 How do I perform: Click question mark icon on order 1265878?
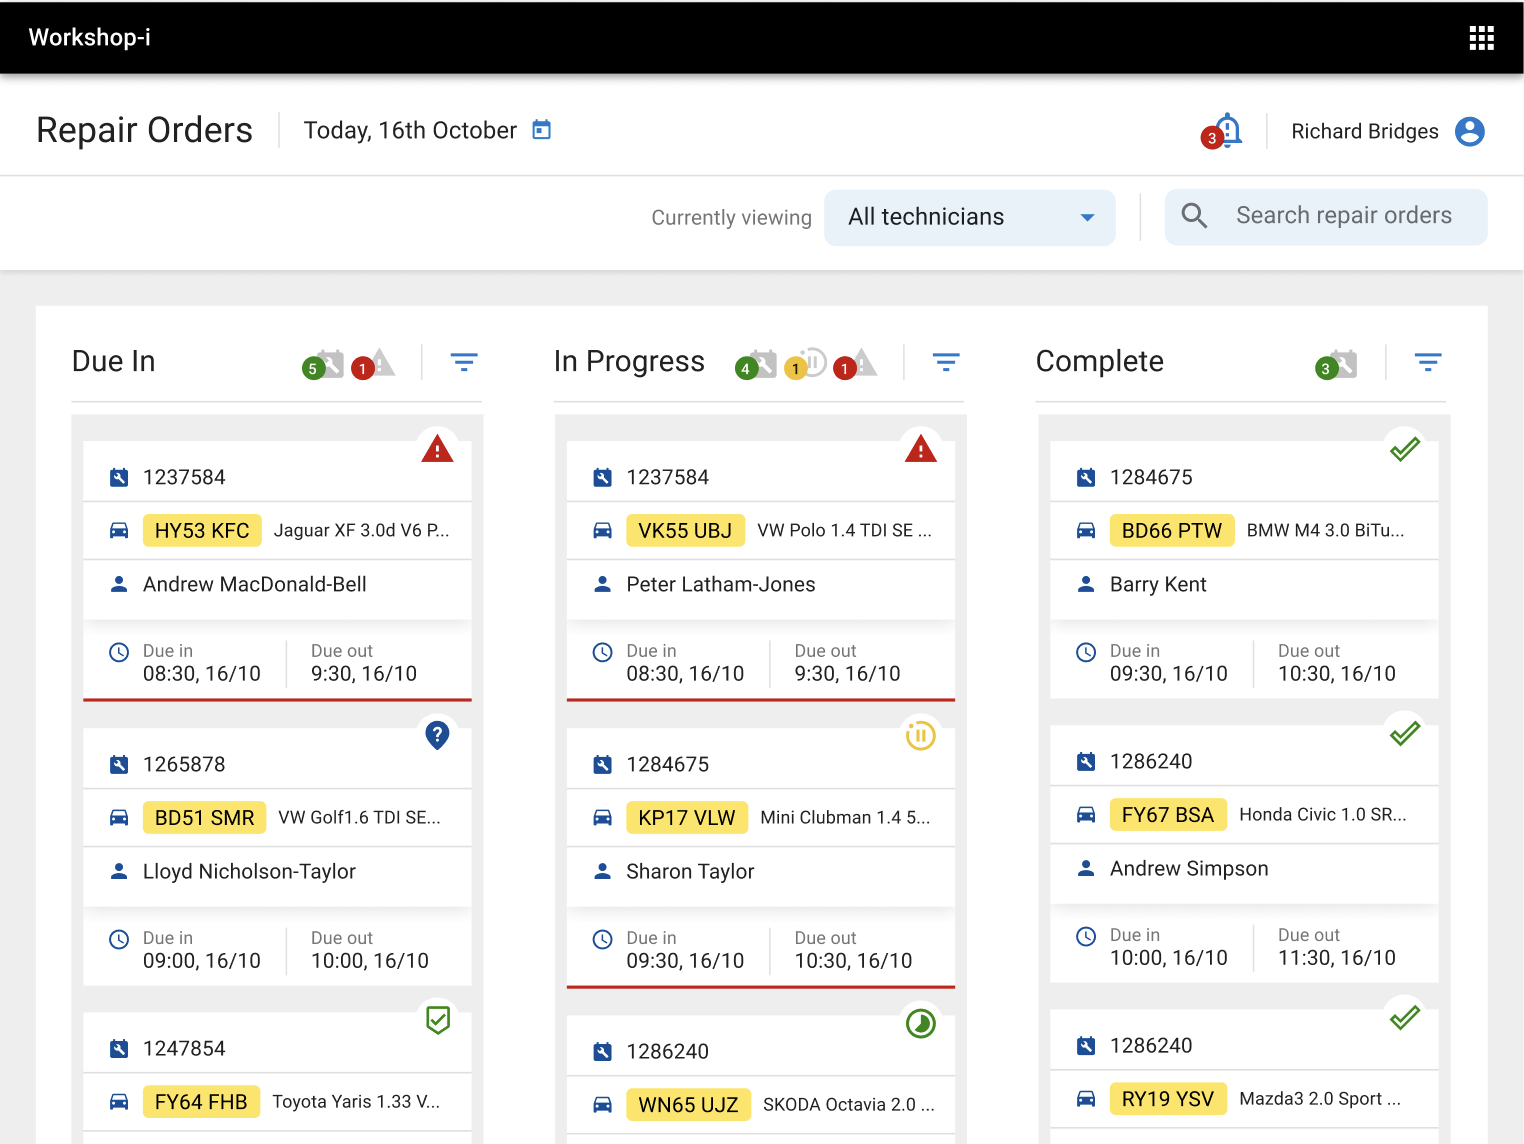coord(437,735)
